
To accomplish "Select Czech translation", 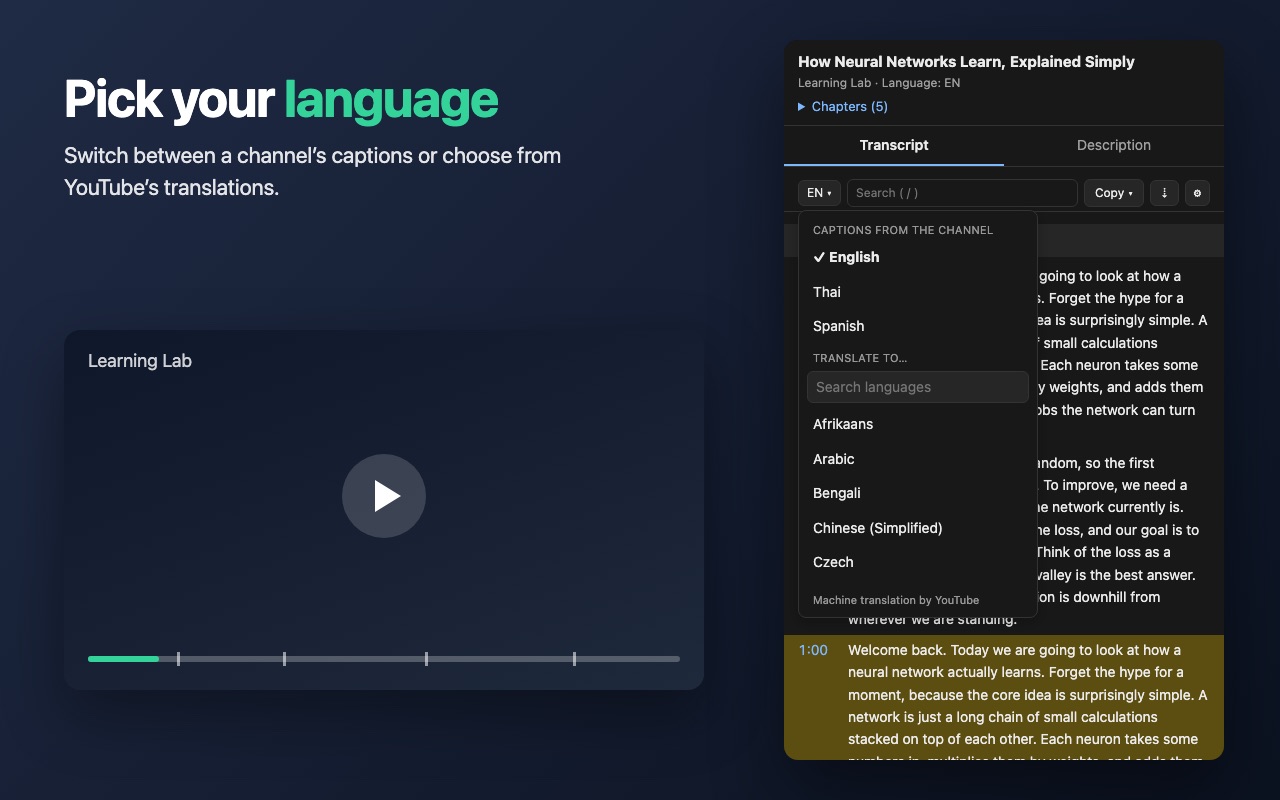I will (x=918, y=562).
